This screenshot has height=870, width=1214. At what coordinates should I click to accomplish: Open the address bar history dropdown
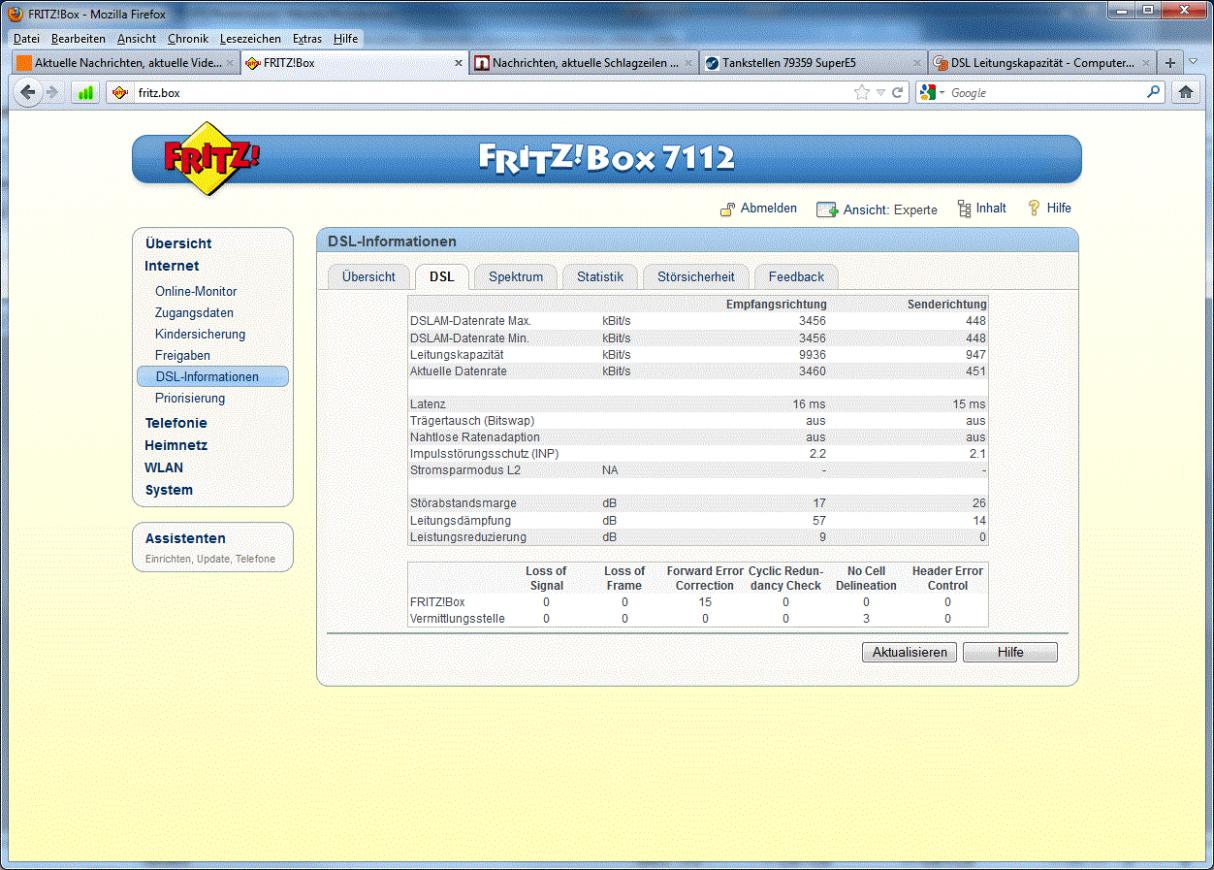(880, 93)
